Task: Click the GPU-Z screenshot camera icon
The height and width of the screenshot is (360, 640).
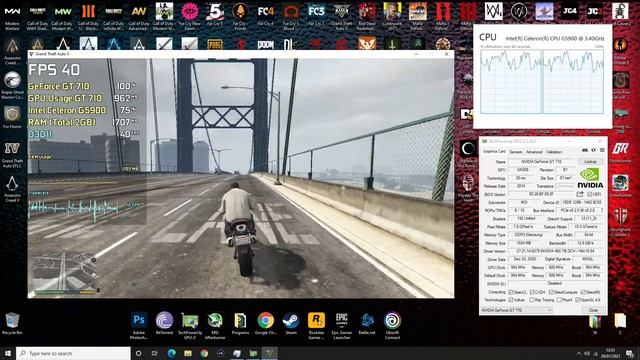Action: (x=584, y=151)
